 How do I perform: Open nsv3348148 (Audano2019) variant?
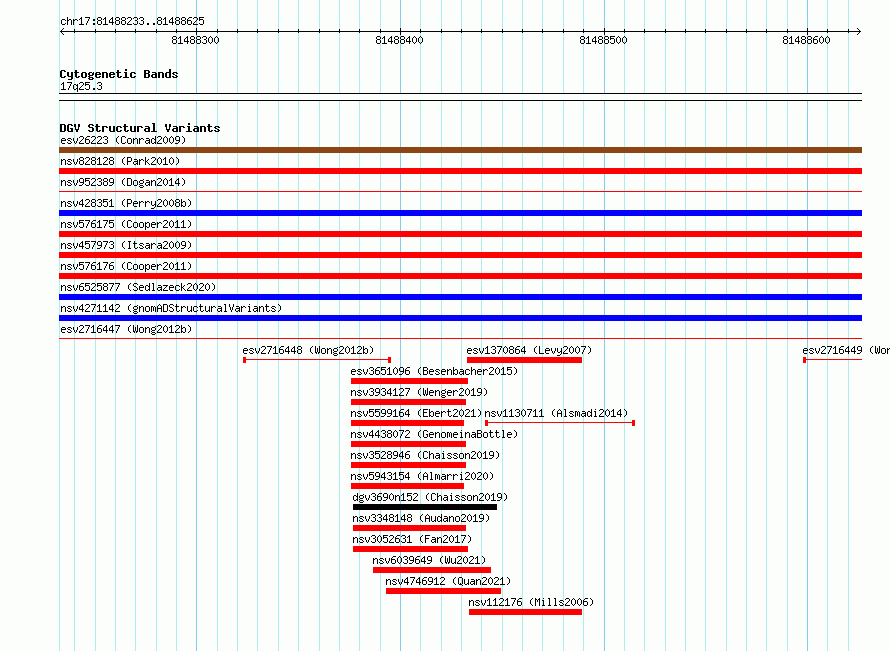[x=421, y=518]
